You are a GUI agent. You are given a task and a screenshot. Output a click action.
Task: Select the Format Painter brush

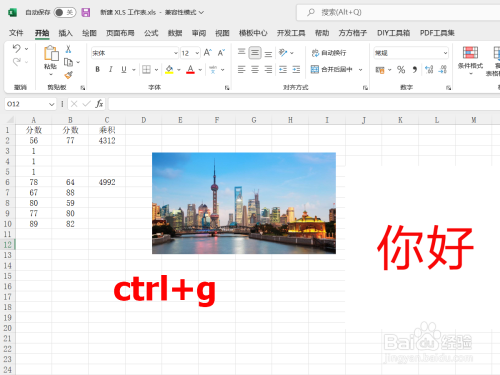point(69,75)
